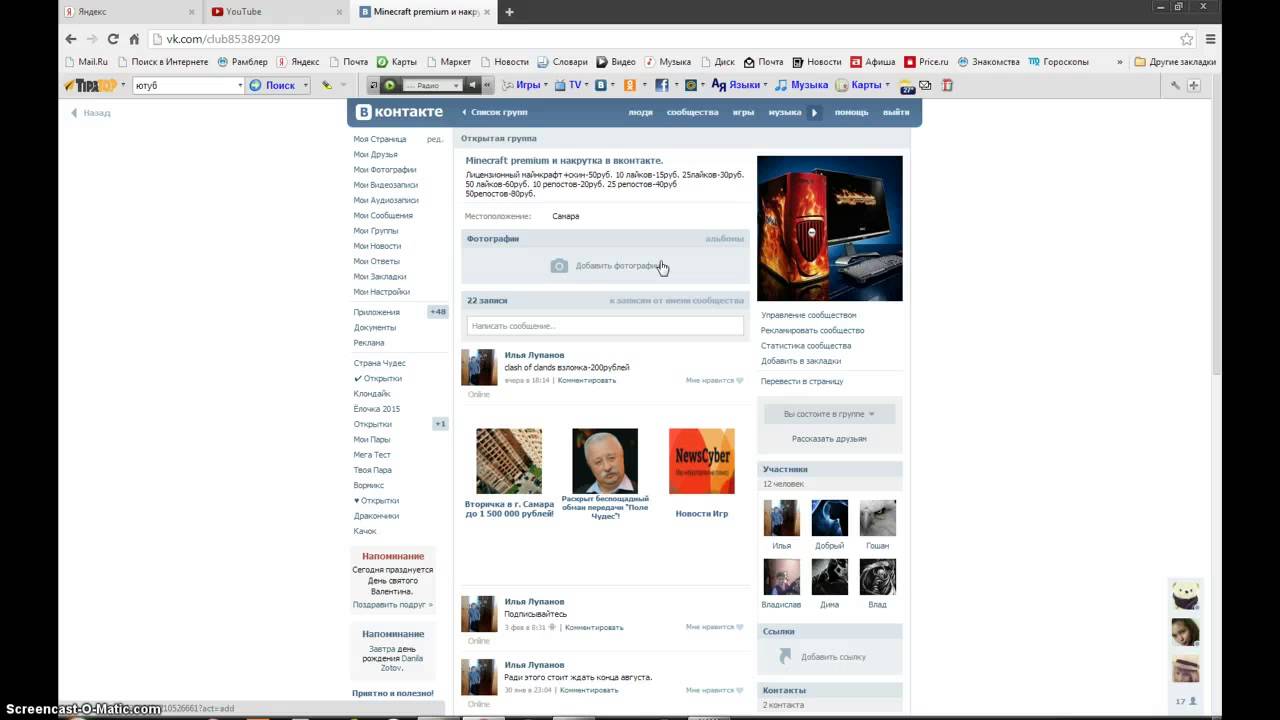Screen dimensions: 1280x720
Task: Click 'Поздравить подруг' reminder link
Action: [392, 604]
